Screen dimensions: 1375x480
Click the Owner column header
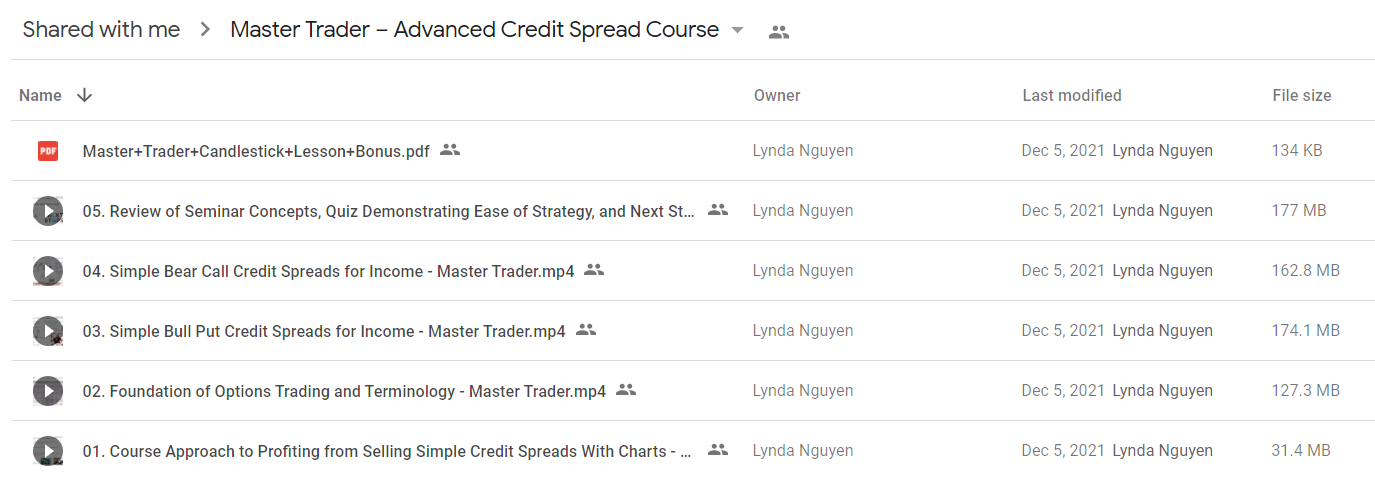(777, 96)
